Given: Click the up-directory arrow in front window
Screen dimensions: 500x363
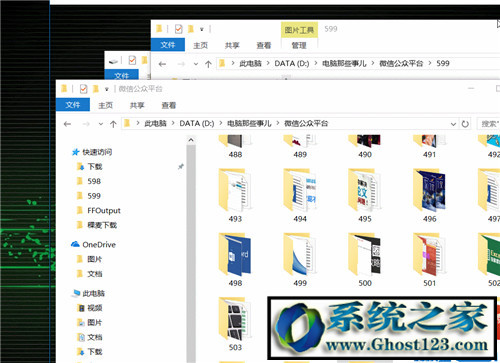Looking at the screenshot, I should coord(113,124).
